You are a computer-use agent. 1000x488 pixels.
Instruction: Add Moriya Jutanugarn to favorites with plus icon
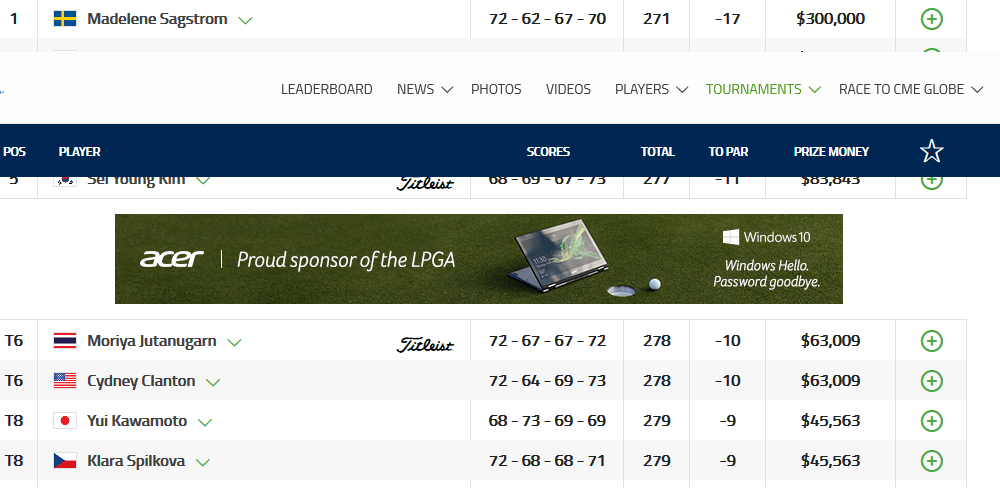[932, 341]
